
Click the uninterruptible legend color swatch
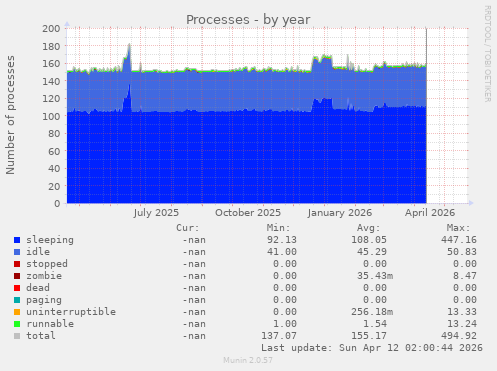pos(17,312)
